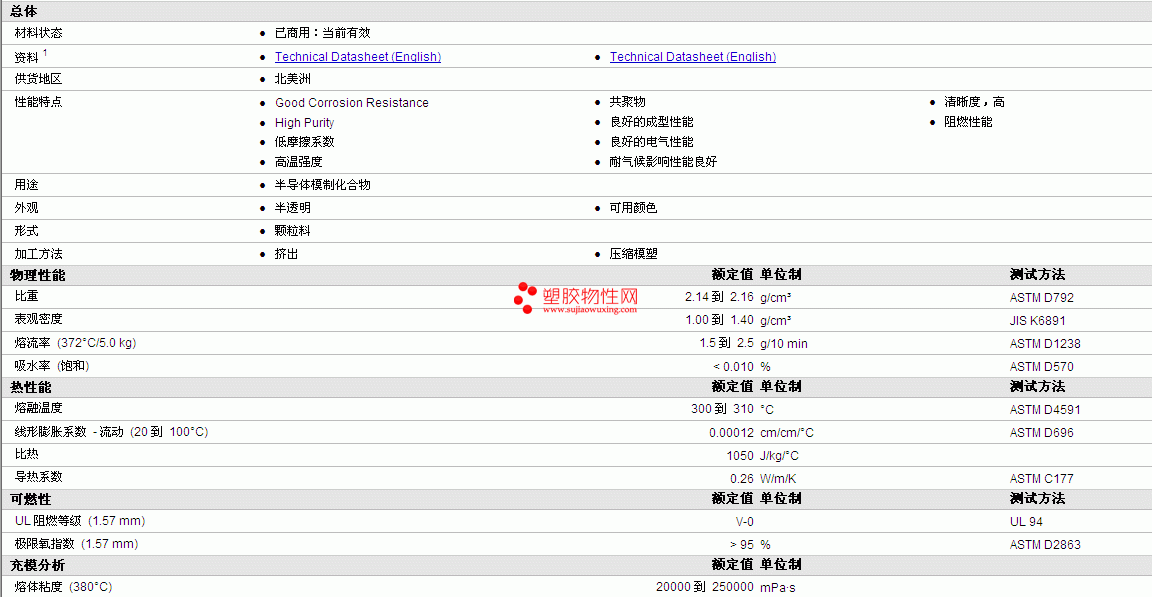Select the value 1.00 到 1.40
Screen dimensions: 1152x597
coord(719,320)
